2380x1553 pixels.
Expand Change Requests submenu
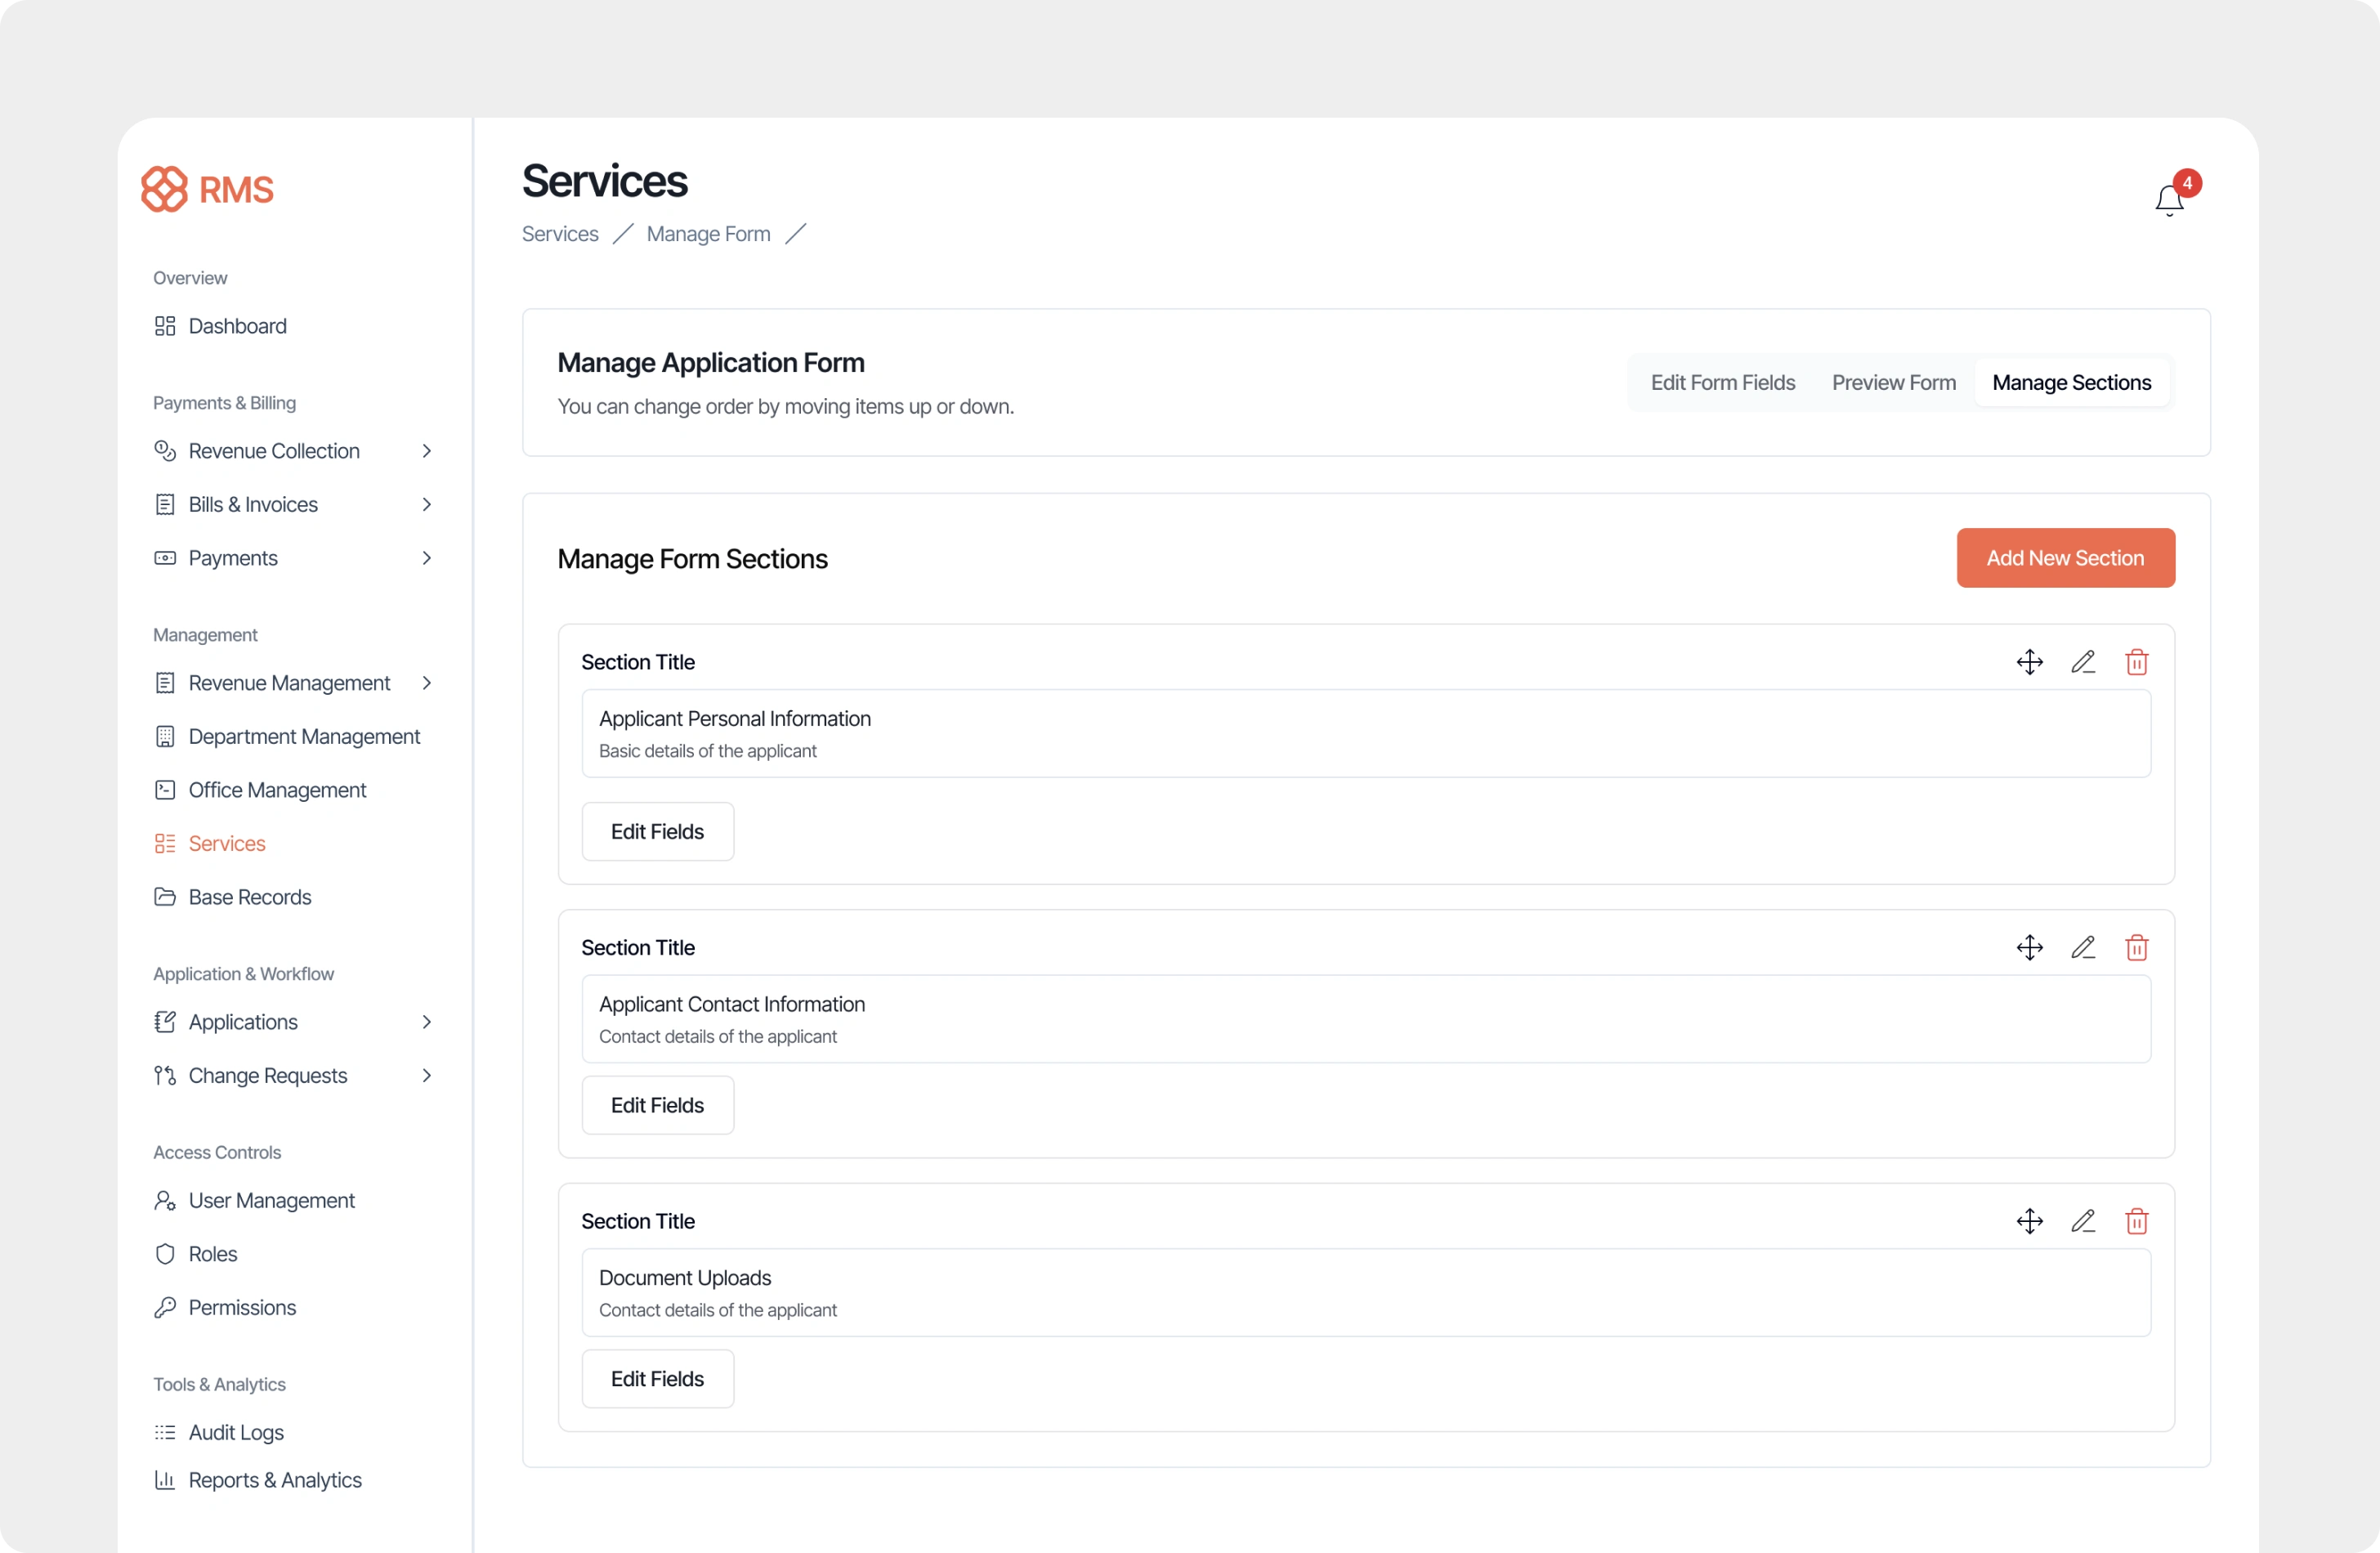[427, 1076]
